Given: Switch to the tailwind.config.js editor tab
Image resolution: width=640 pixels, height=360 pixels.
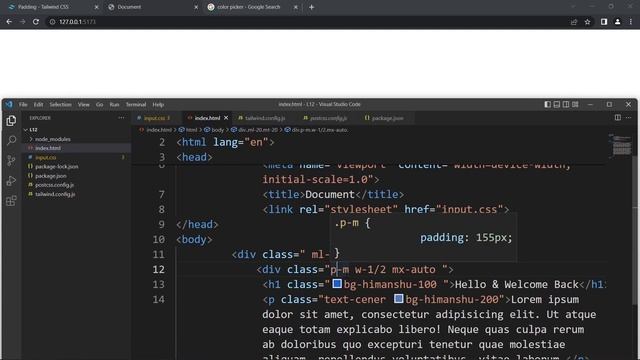Looking at the screenshot, I should (265, 118).
